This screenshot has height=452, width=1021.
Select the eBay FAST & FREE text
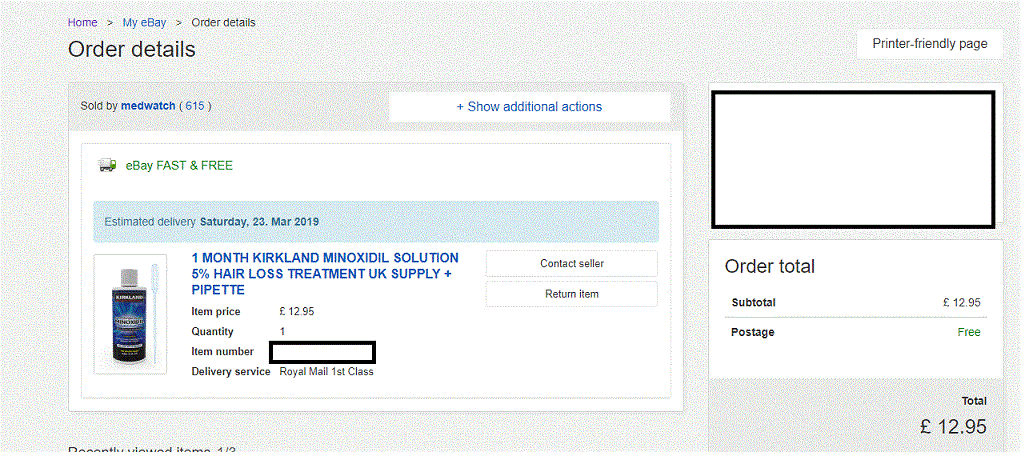click(x=179, y=165)
